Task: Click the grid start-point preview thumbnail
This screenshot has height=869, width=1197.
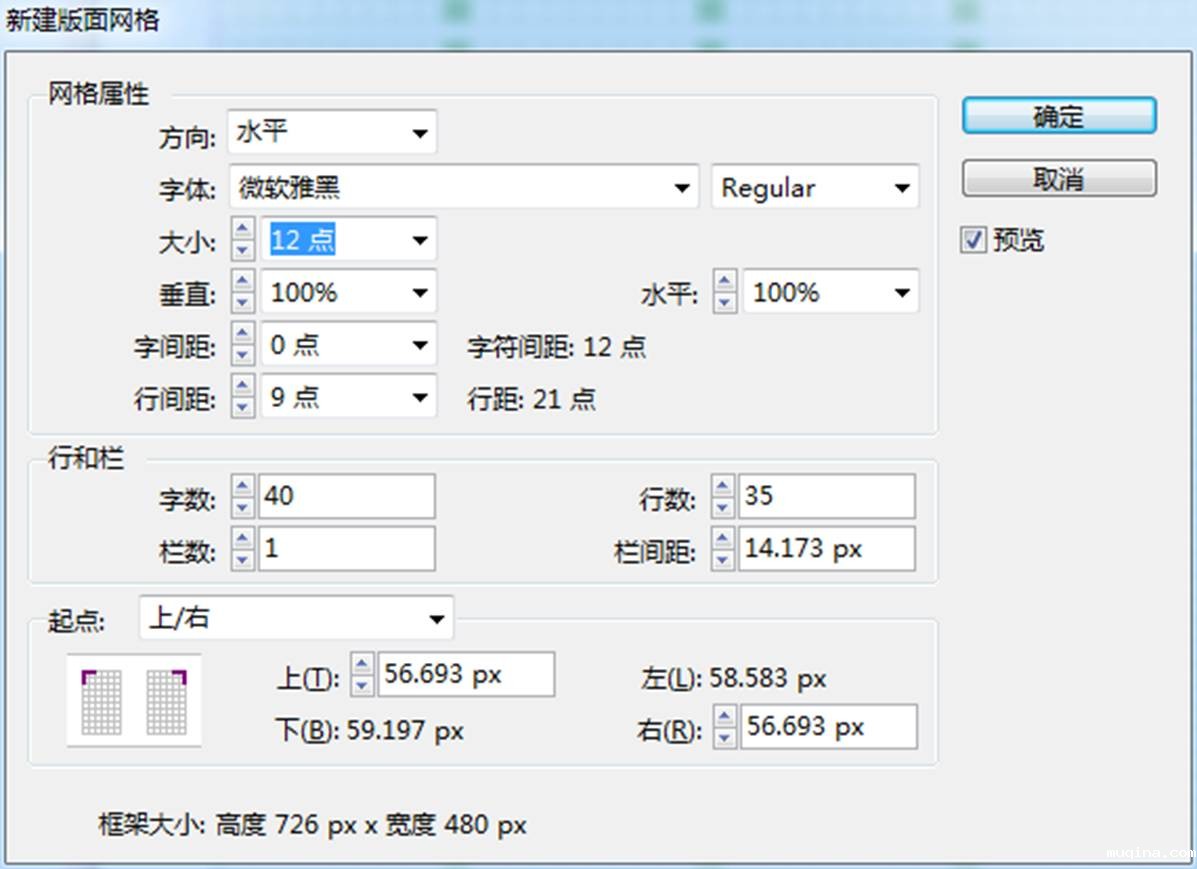Action: point(134,701)
